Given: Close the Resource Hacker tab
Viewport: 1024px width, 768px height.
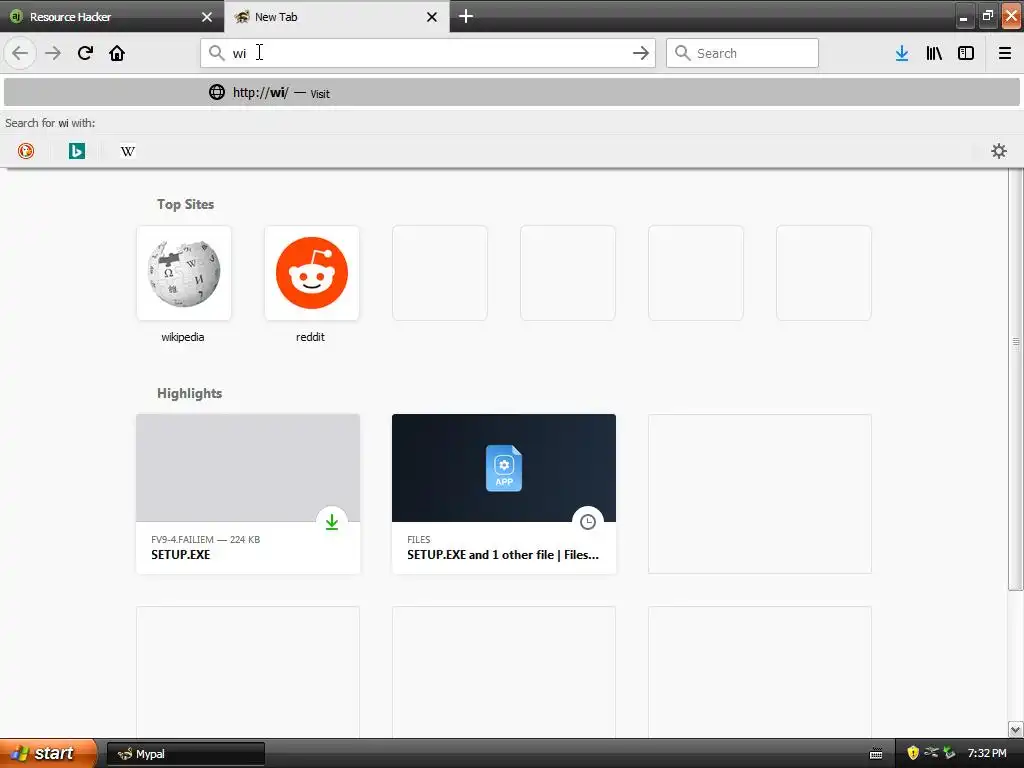Looking at the screenshot, I should [x=207, y=17].
